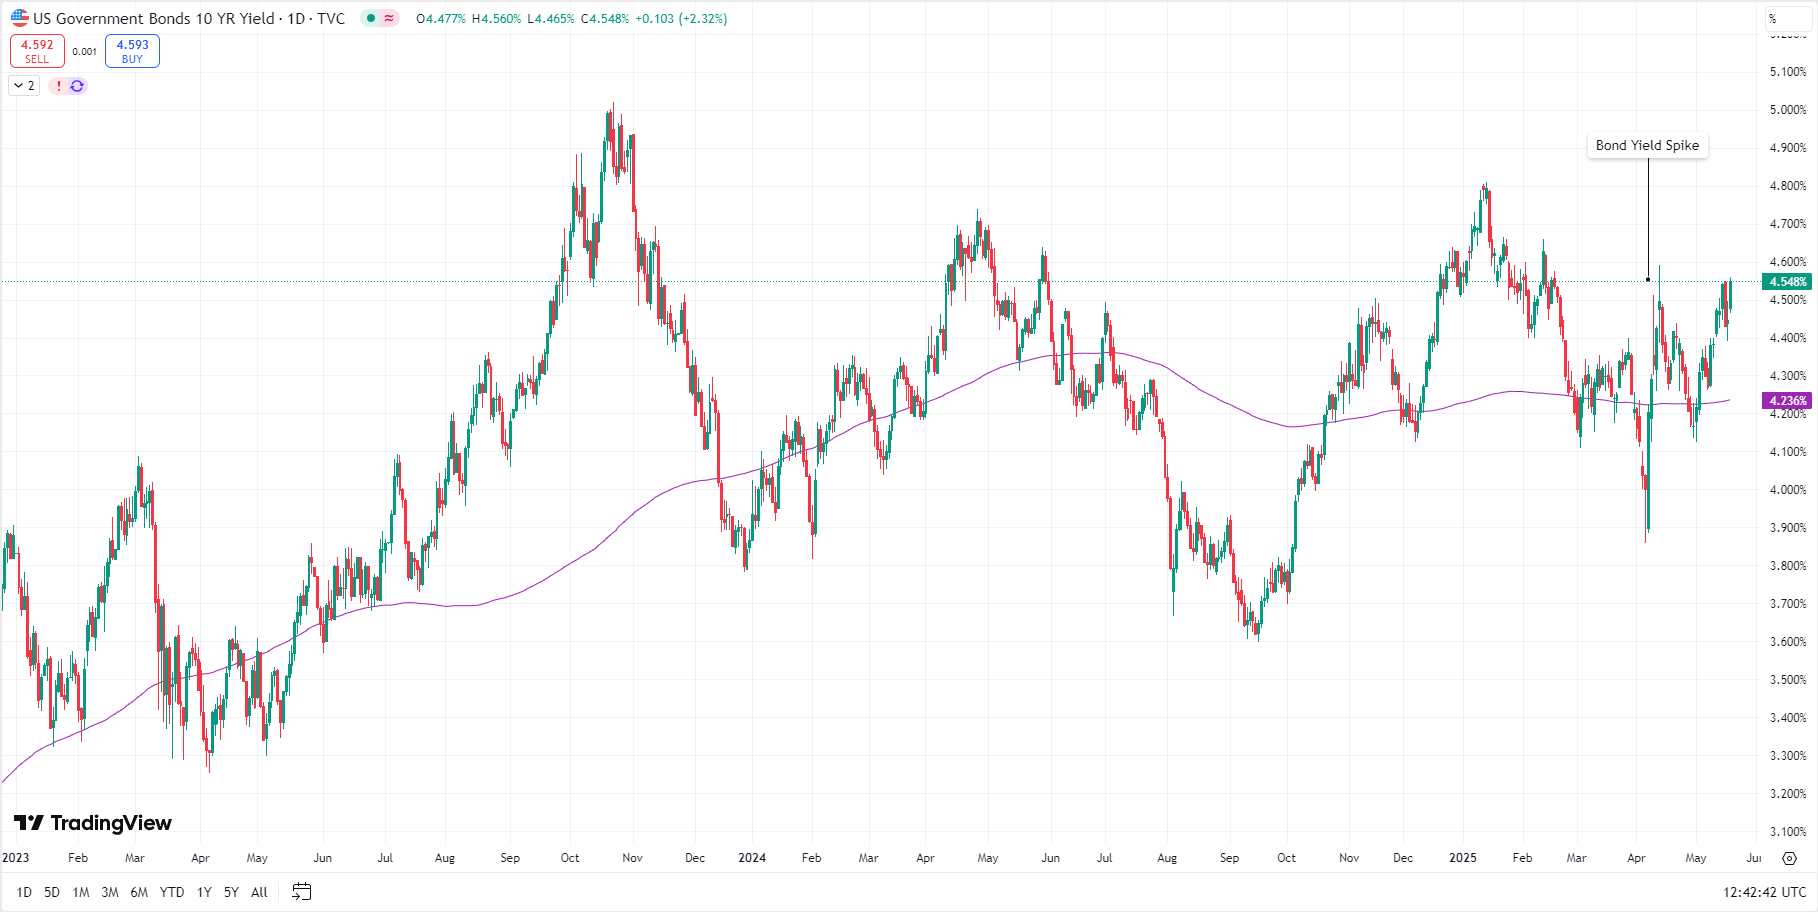
Task: Click the purple refresh arrows icon
Action: tap(77, 86)
